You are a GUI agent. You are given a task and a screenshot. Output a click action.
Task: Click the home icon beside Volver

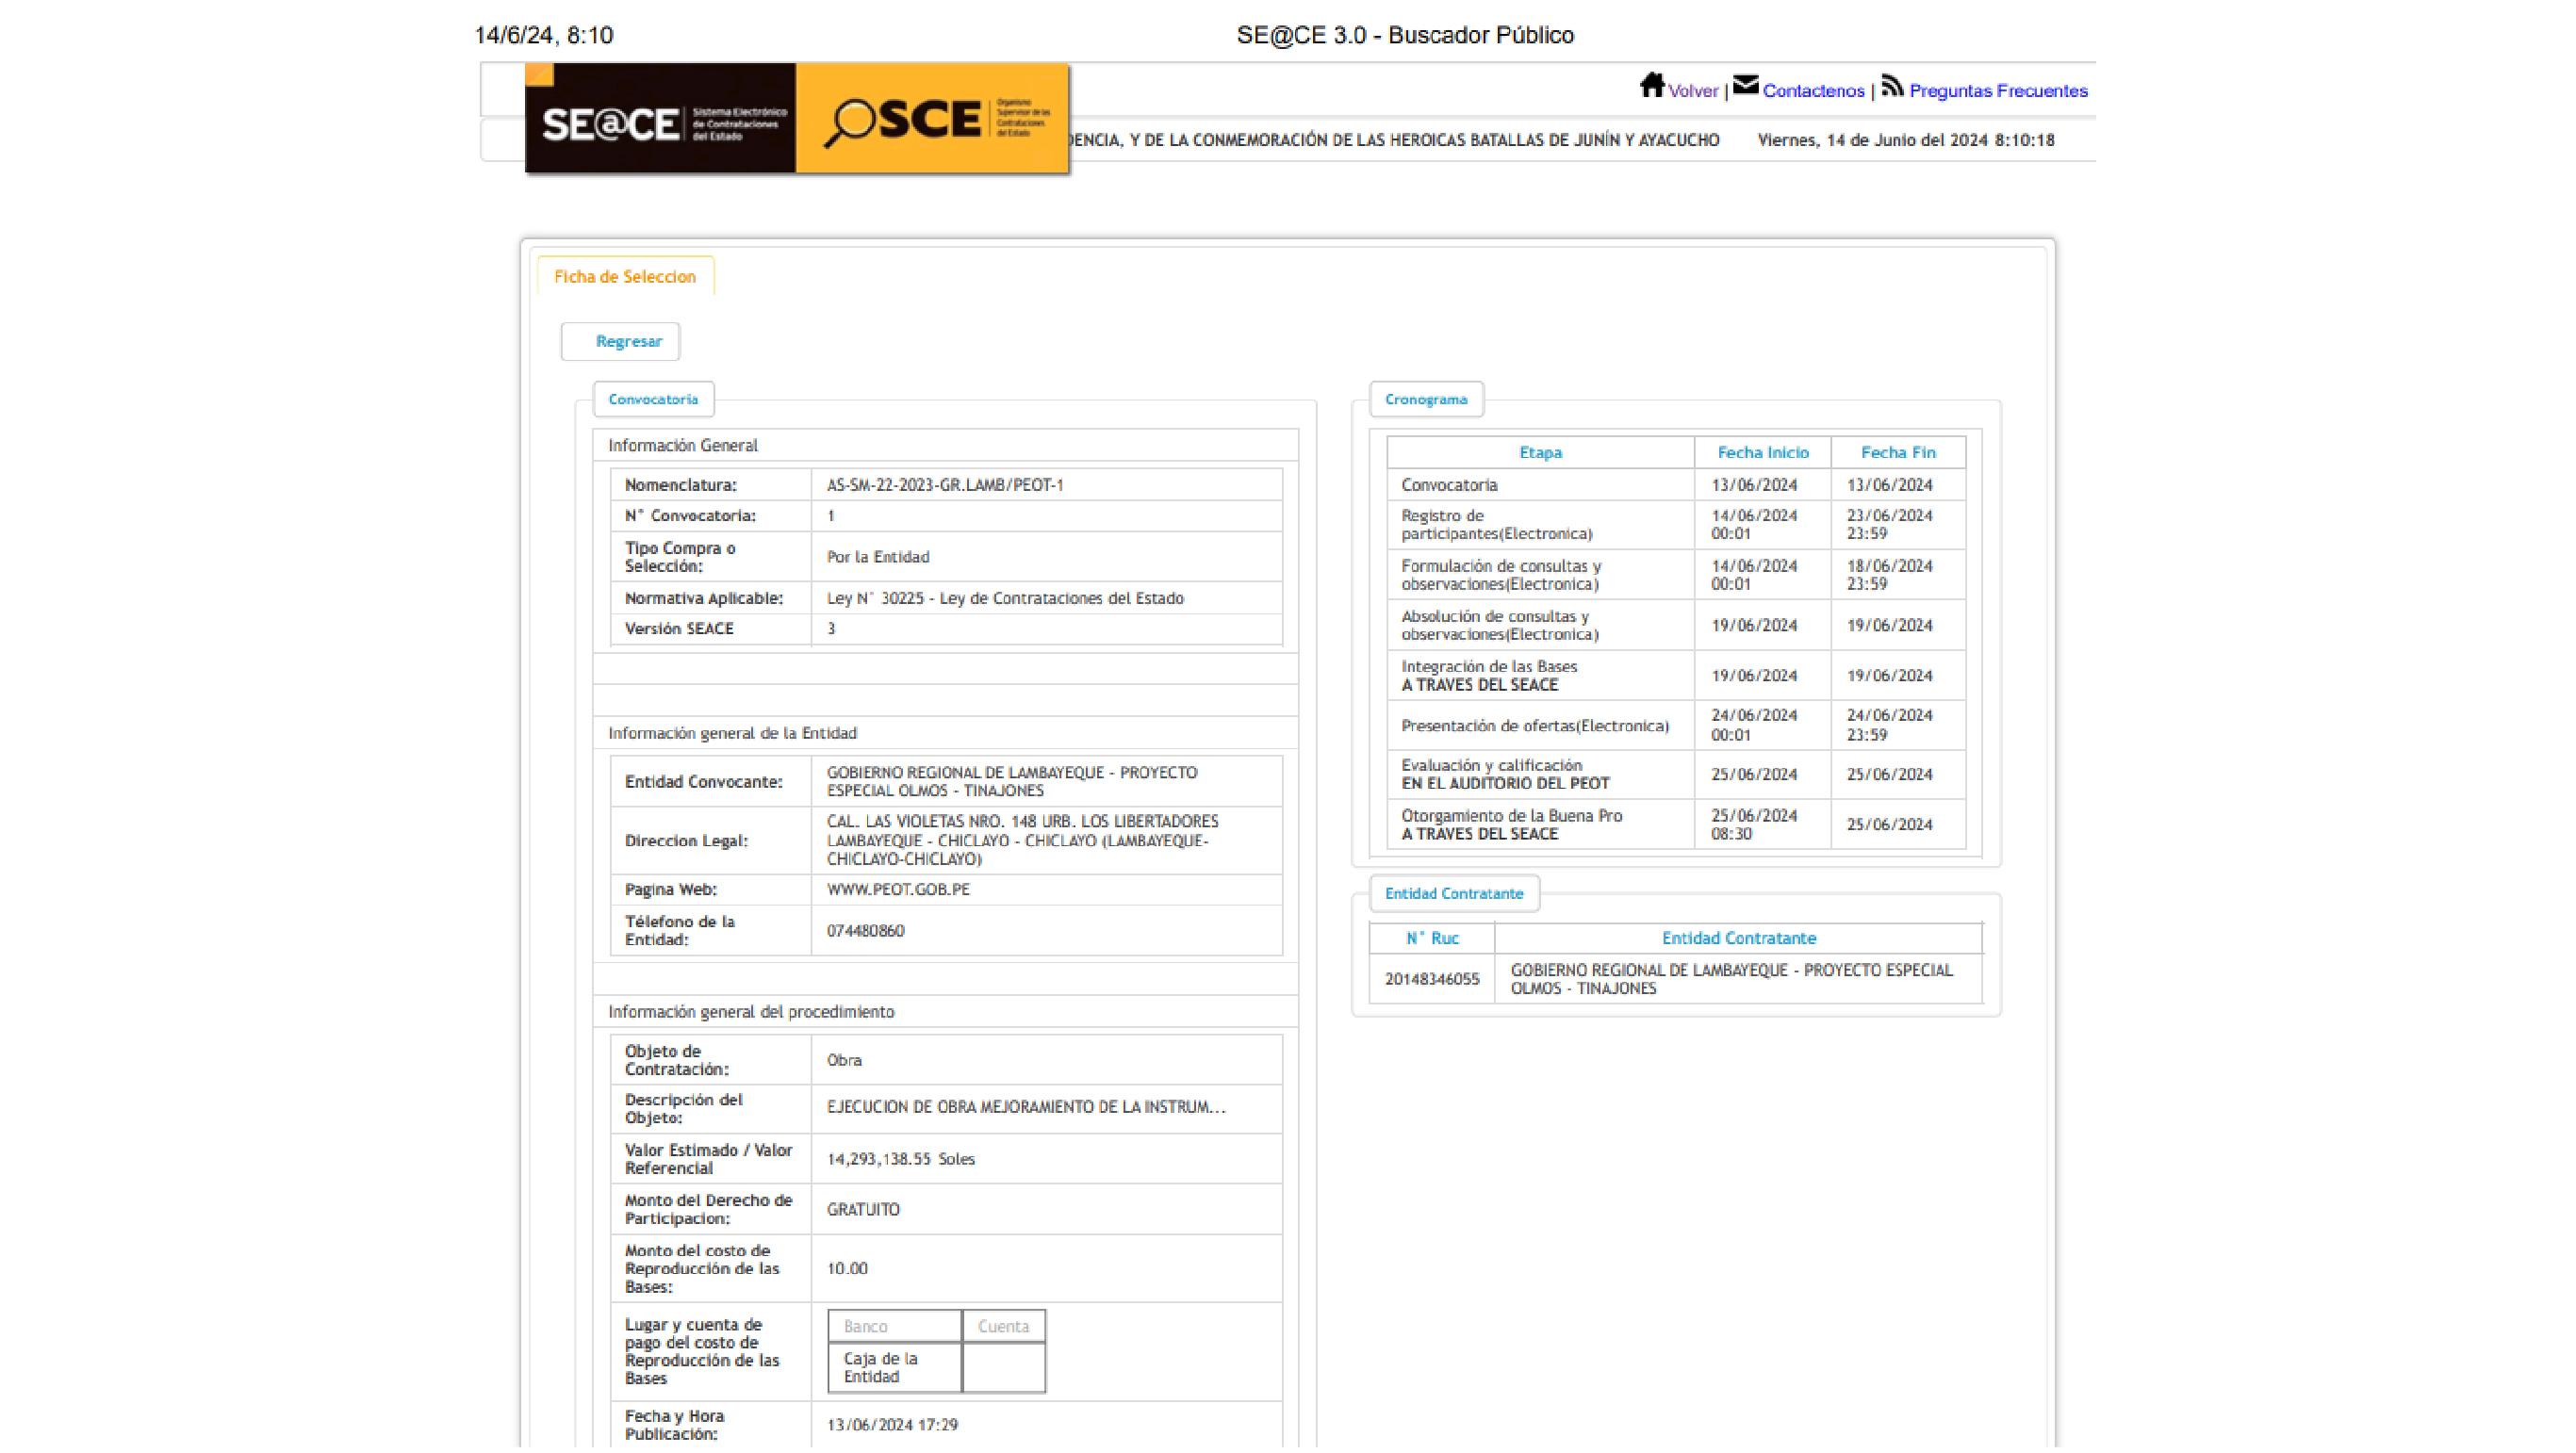click(x=1652, y=85)
